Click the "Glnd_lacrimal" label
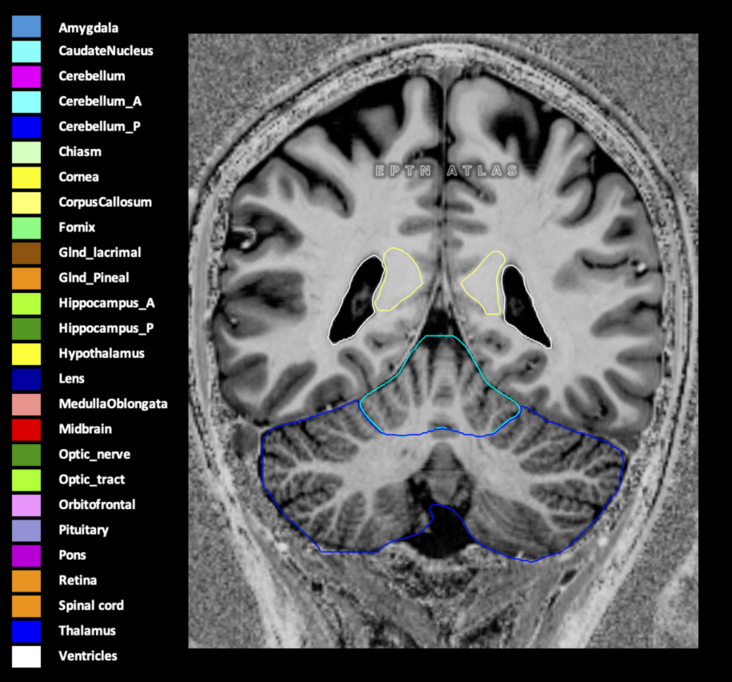This screenshot has height=682, width=732. pyautogui.click(x=100, y=253)
